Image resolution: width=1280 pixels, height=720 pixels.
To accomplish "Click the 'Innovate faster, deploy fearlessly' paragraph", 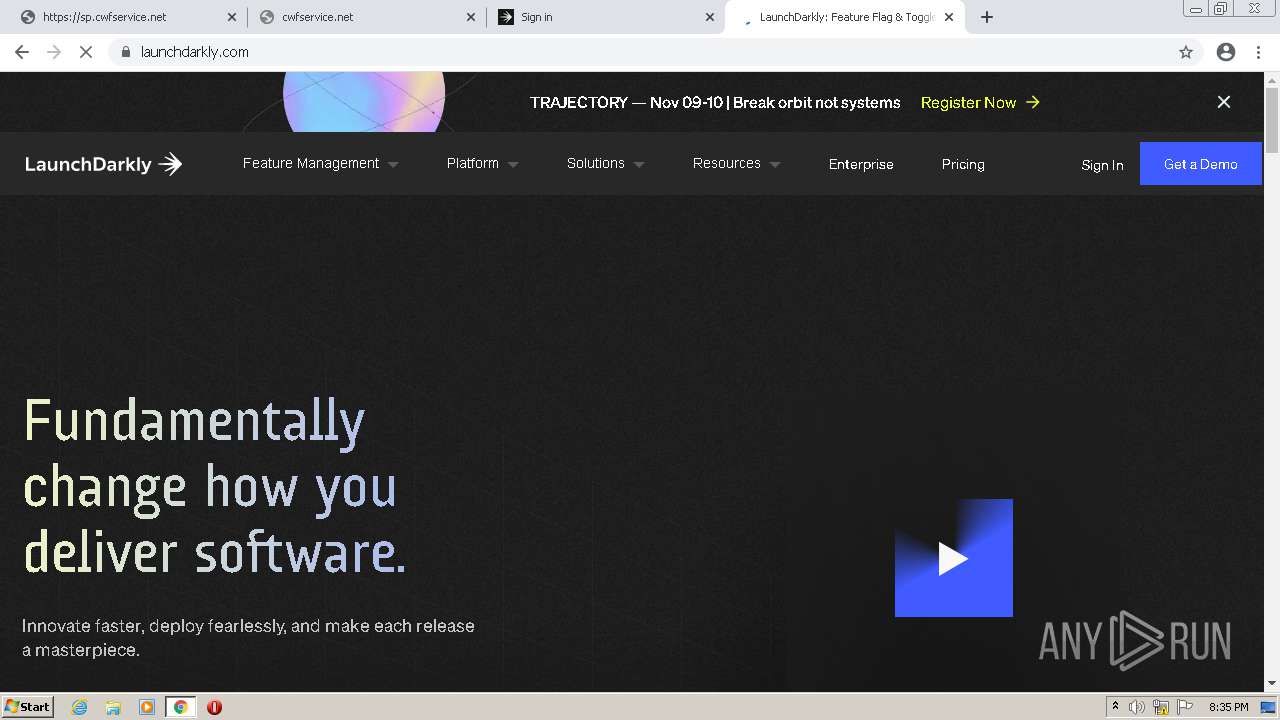I will (x=248, y=638).
